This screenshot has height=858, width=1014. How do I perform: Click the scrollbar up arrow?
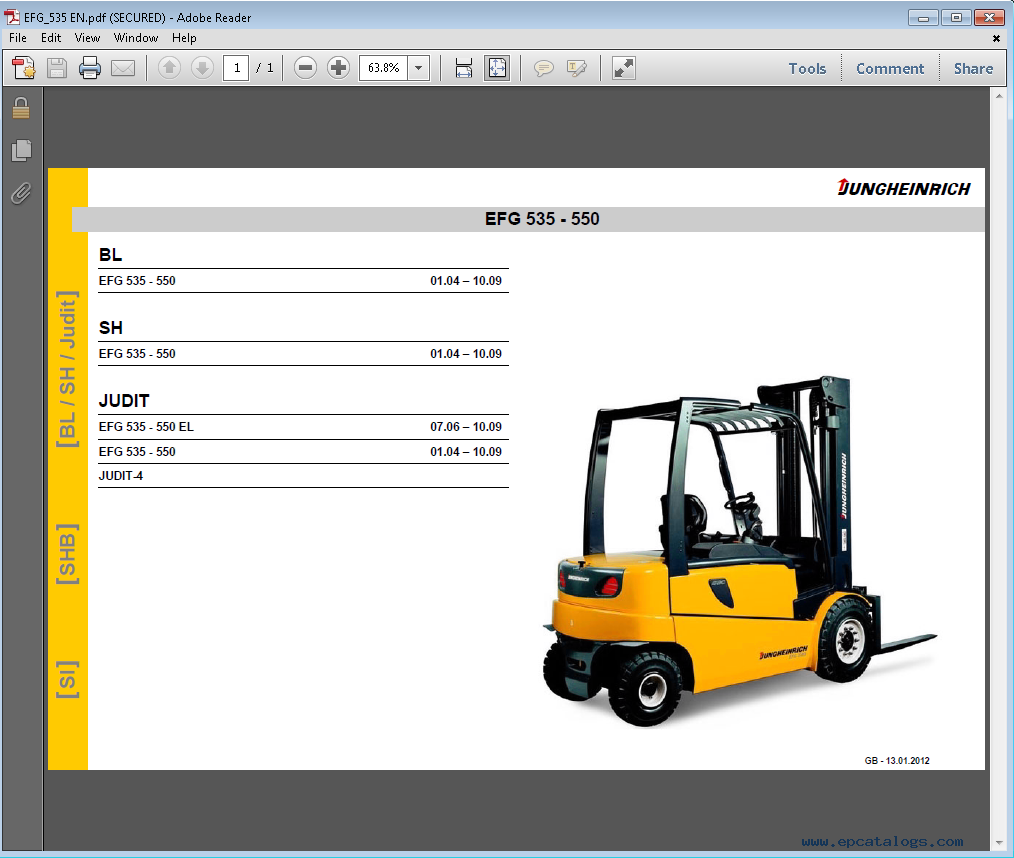(998, 96)
